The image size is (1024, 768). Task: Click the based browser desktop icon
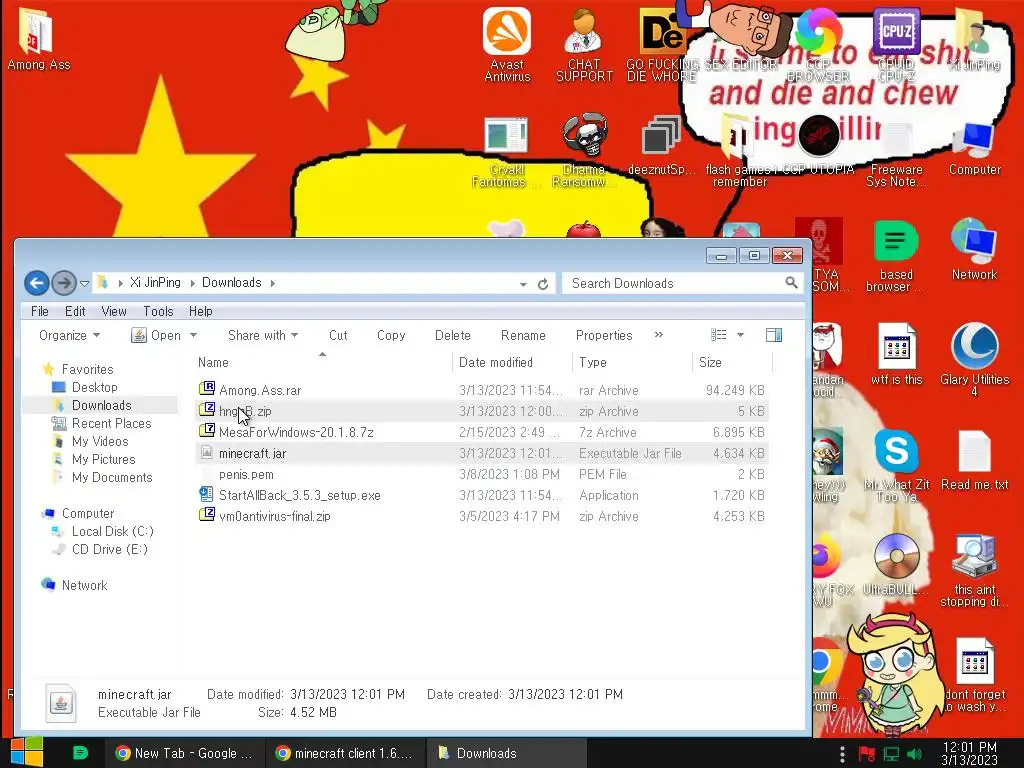point(895,255)
